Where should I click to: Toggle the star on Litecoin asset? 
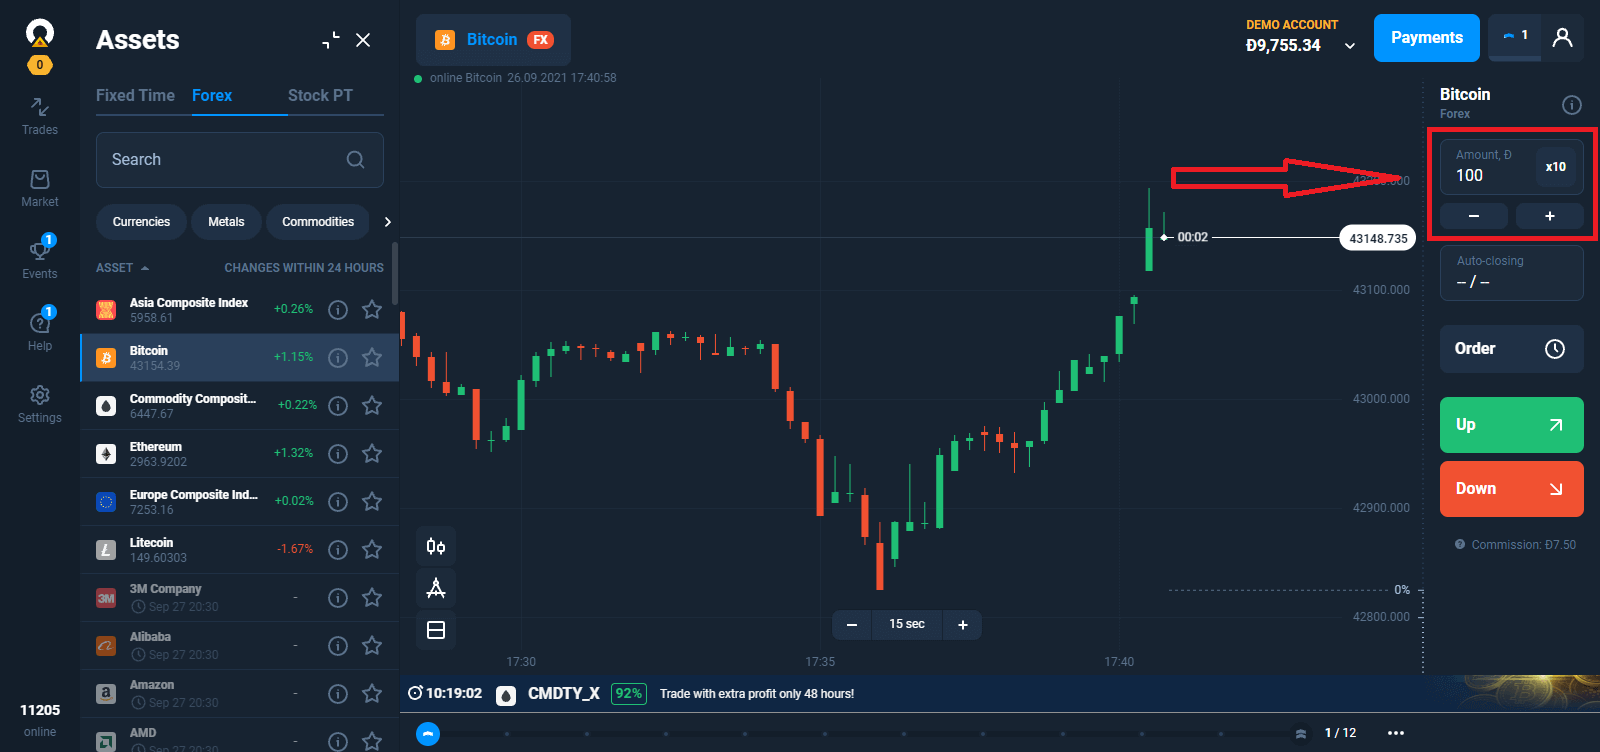pos(371,549)
